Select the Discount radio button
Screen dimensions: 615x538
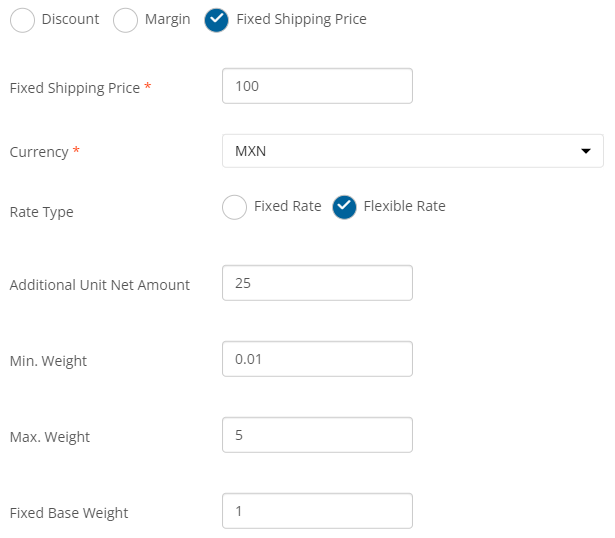pos(22,20)
